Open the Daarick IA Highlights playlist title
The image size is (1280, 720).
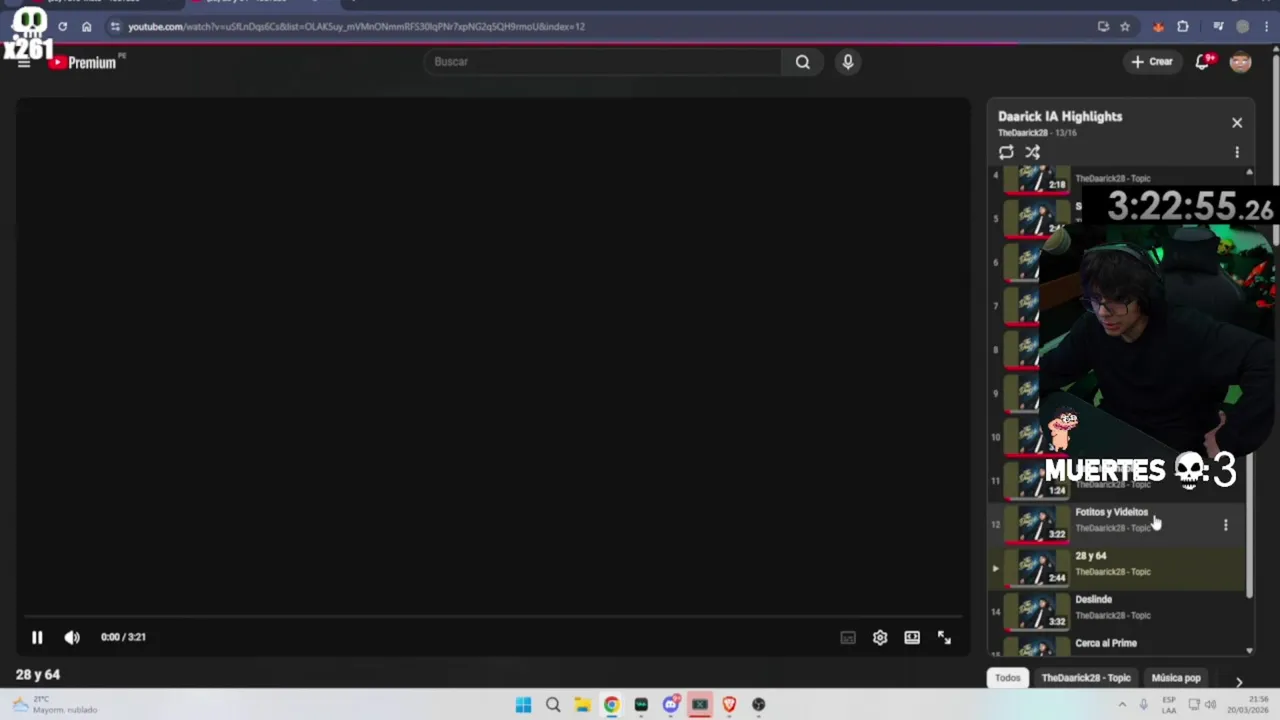[x=1060, y=116]
